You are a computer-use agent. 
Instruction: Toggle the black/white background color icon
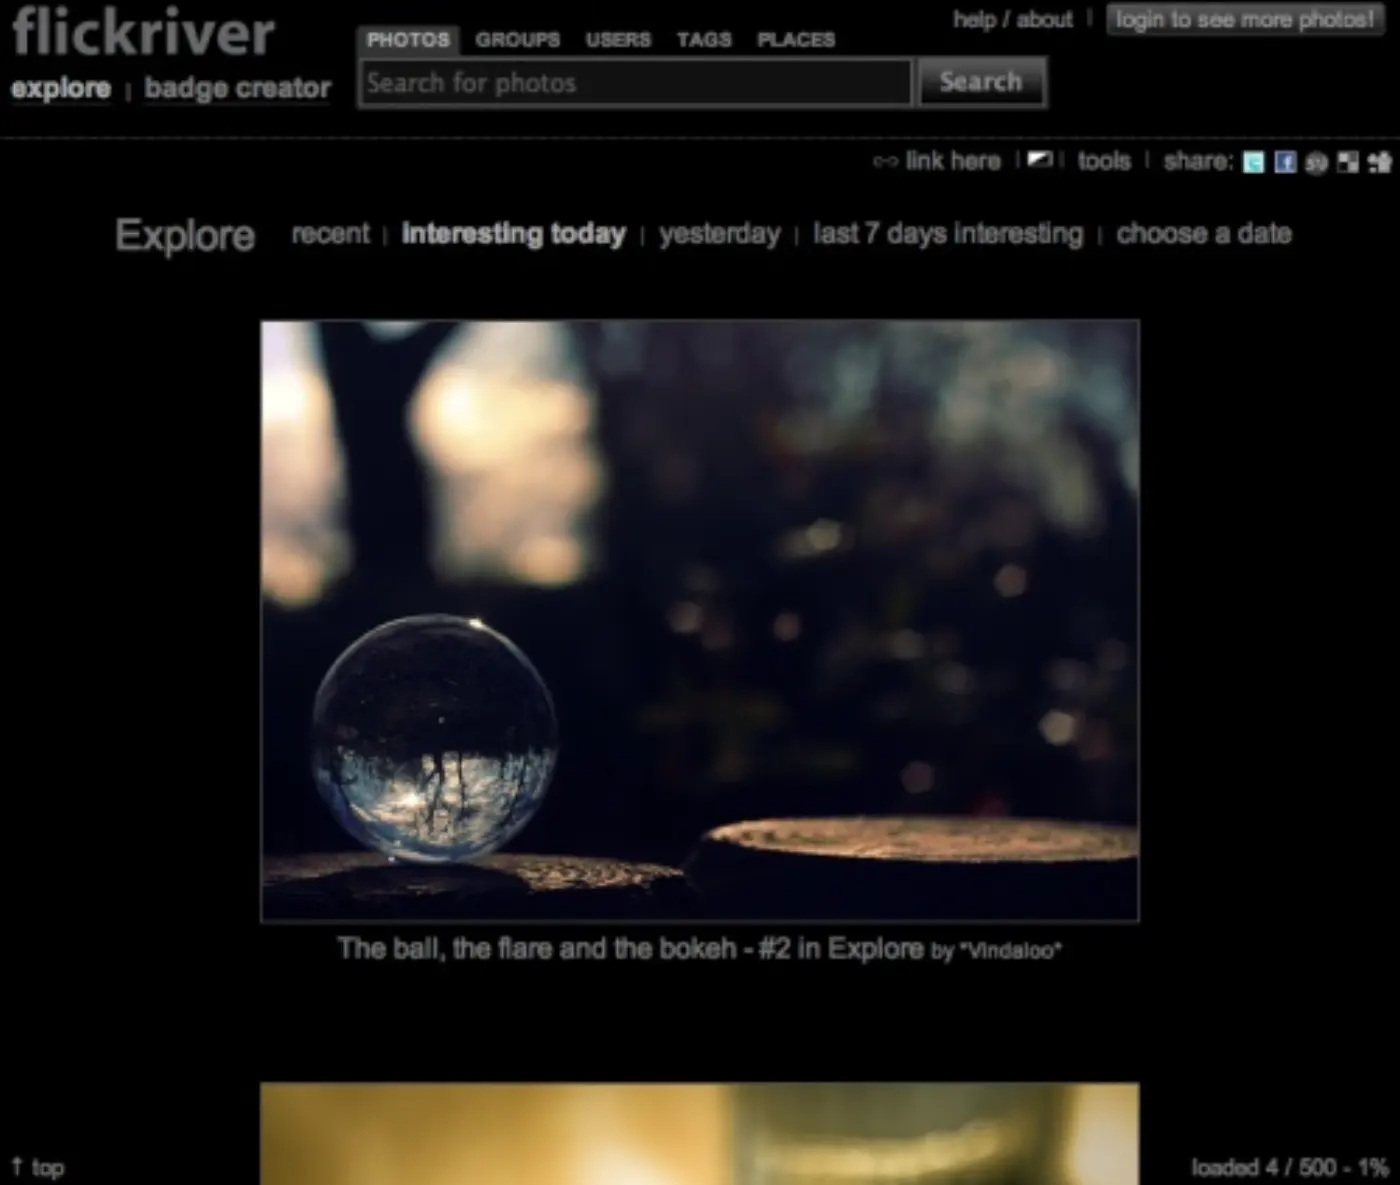pos(1040,160)
